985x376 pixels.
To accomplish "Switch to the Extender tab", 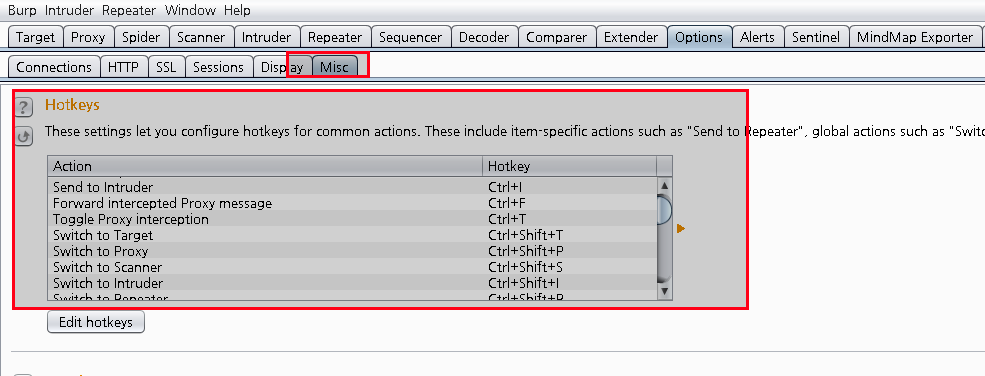I will click(x=631, y=37).
